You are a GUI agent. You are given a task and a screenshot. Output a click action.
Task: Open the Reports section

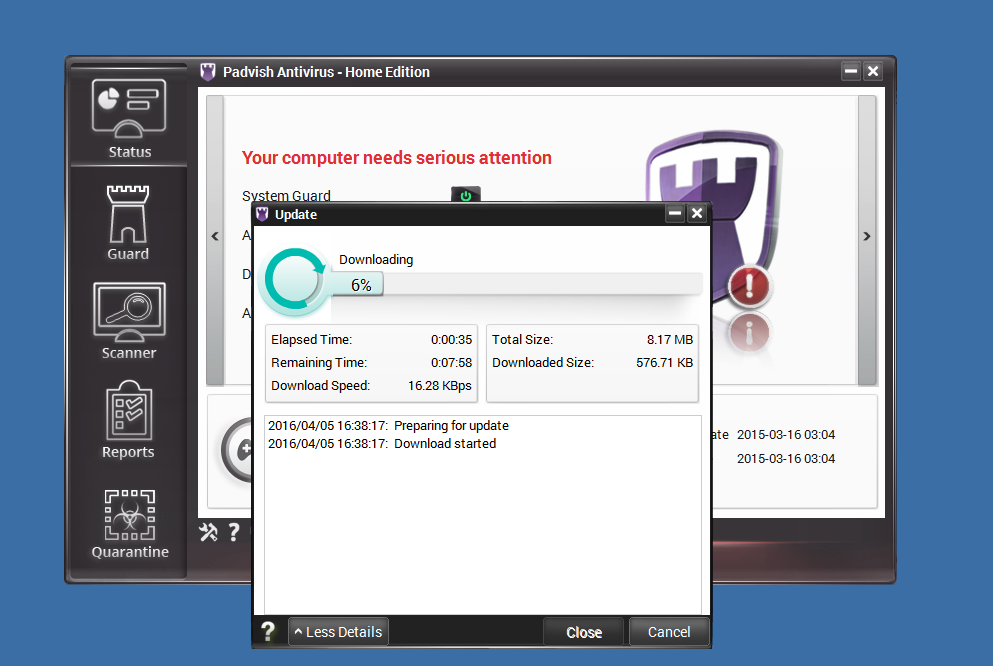click(x=129, y=420)
